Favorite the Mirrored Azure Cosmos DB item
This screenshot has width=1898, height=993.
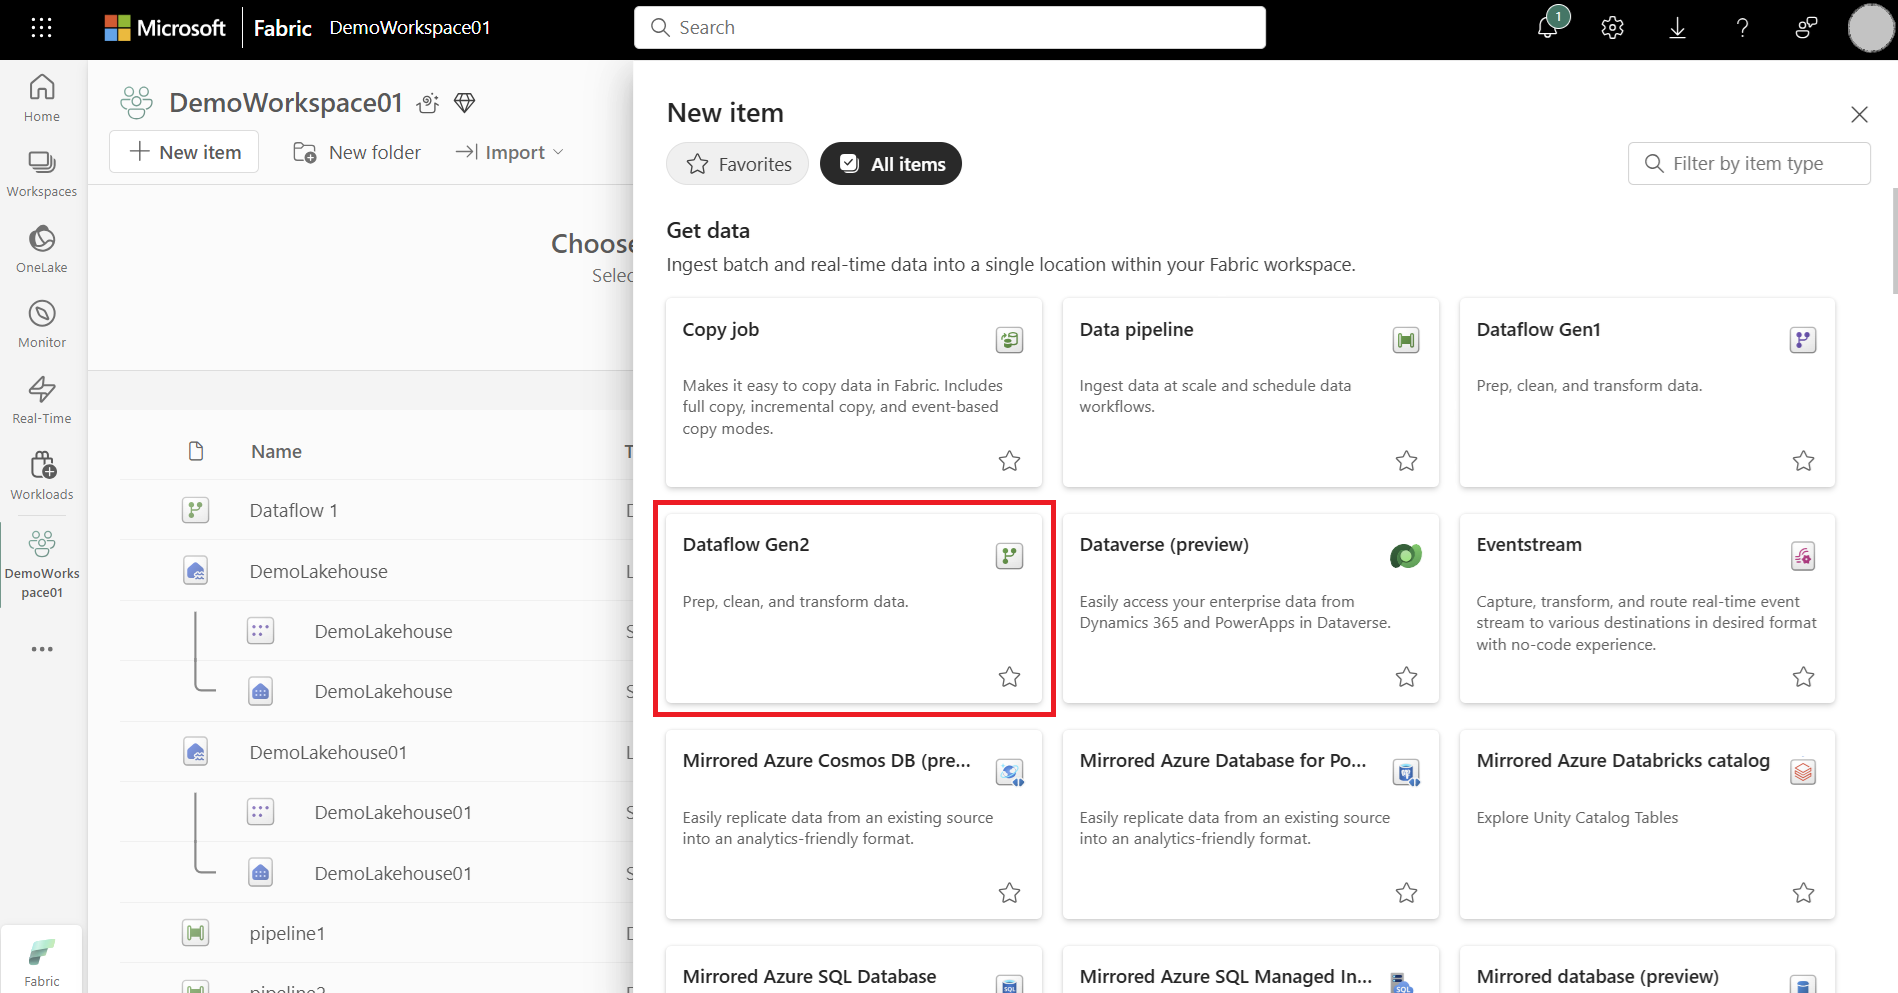click(1009, 893)
